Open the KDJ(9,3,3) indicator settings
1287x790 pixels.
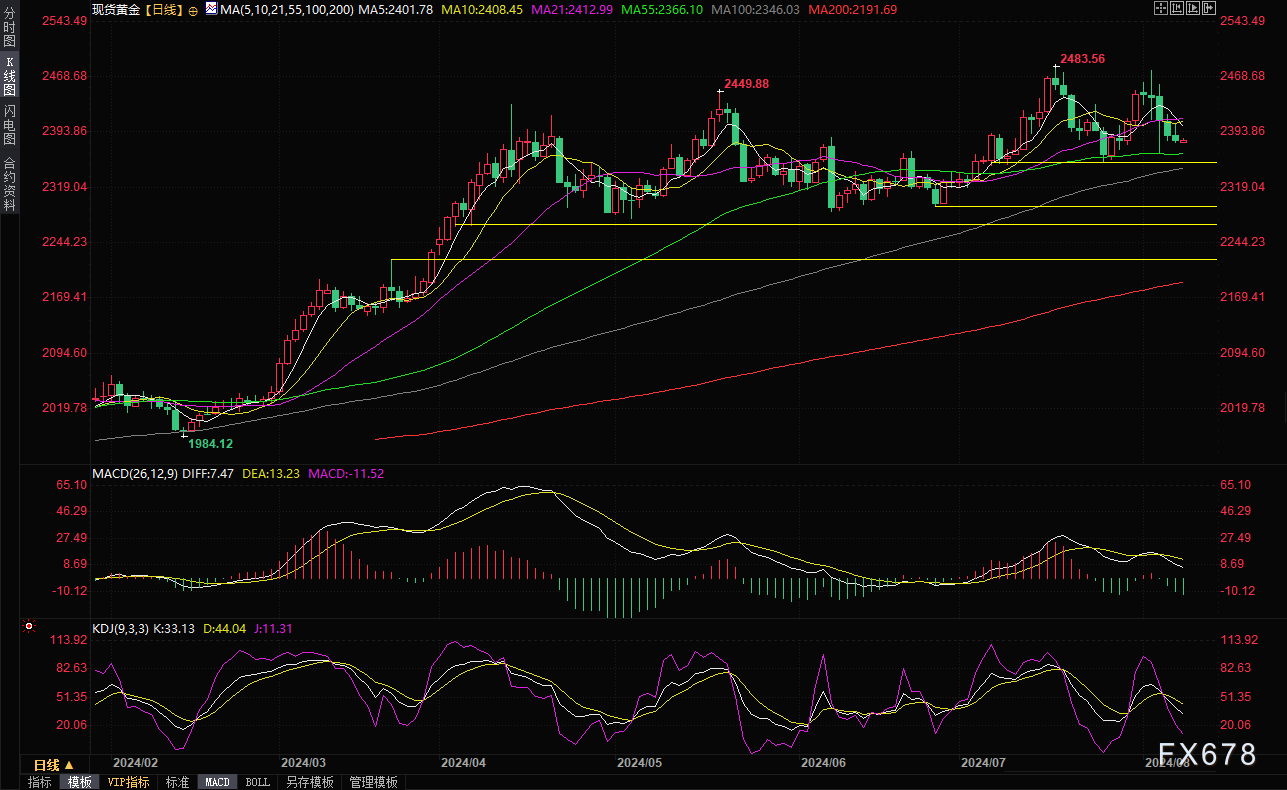(x=120, y=629)
